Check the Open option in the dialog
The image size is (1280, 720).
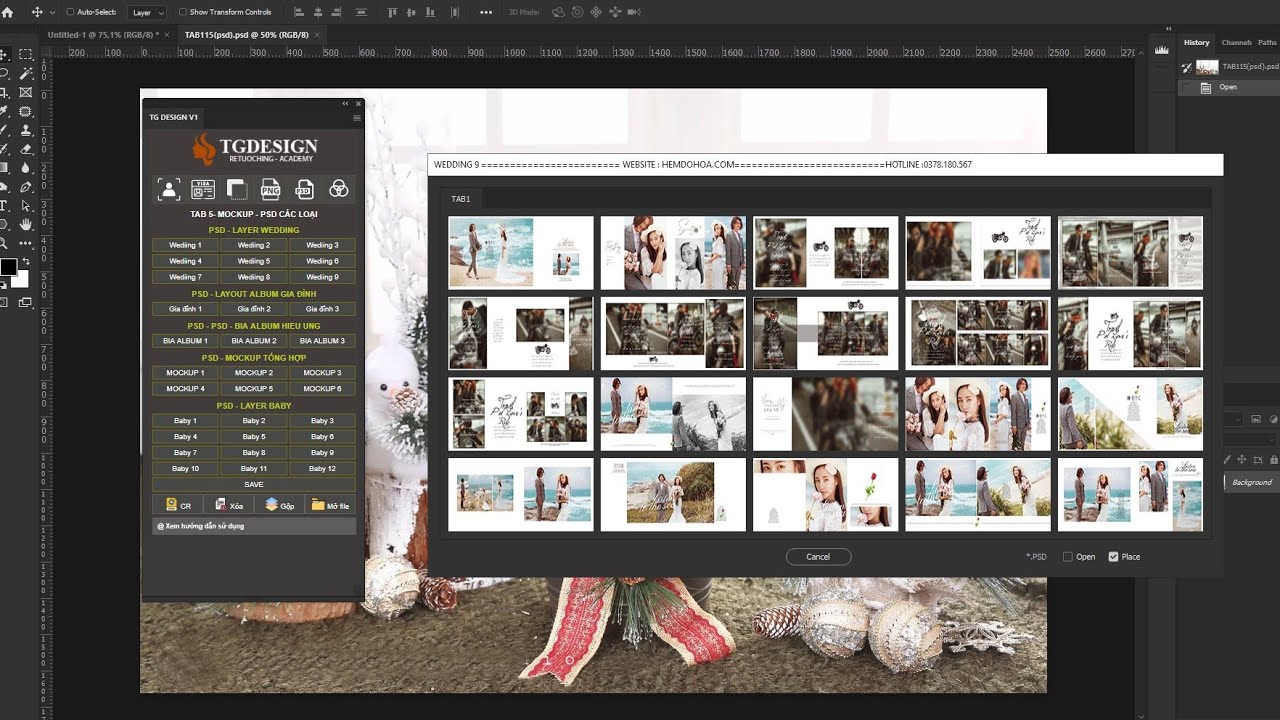click(1068, 557)
